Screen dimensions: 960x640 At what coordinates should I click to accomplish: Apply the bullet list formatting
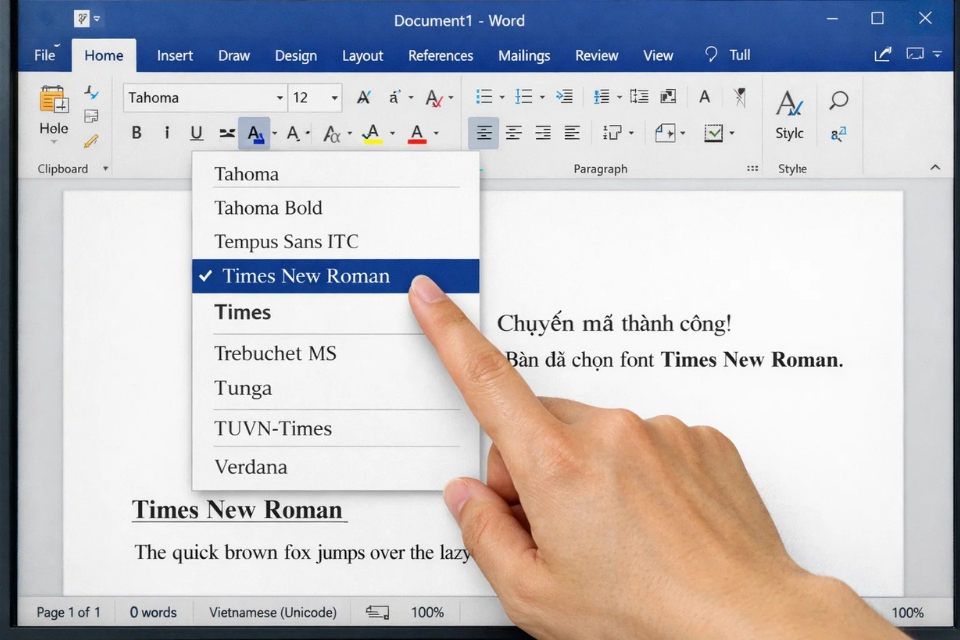485,97
